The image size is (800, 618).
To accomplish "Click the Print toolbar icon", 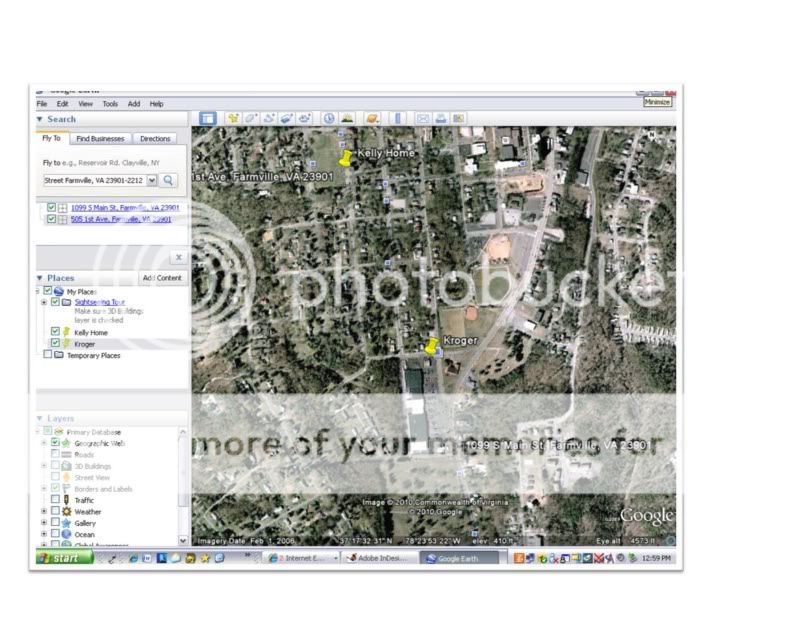I will (440, 118).
